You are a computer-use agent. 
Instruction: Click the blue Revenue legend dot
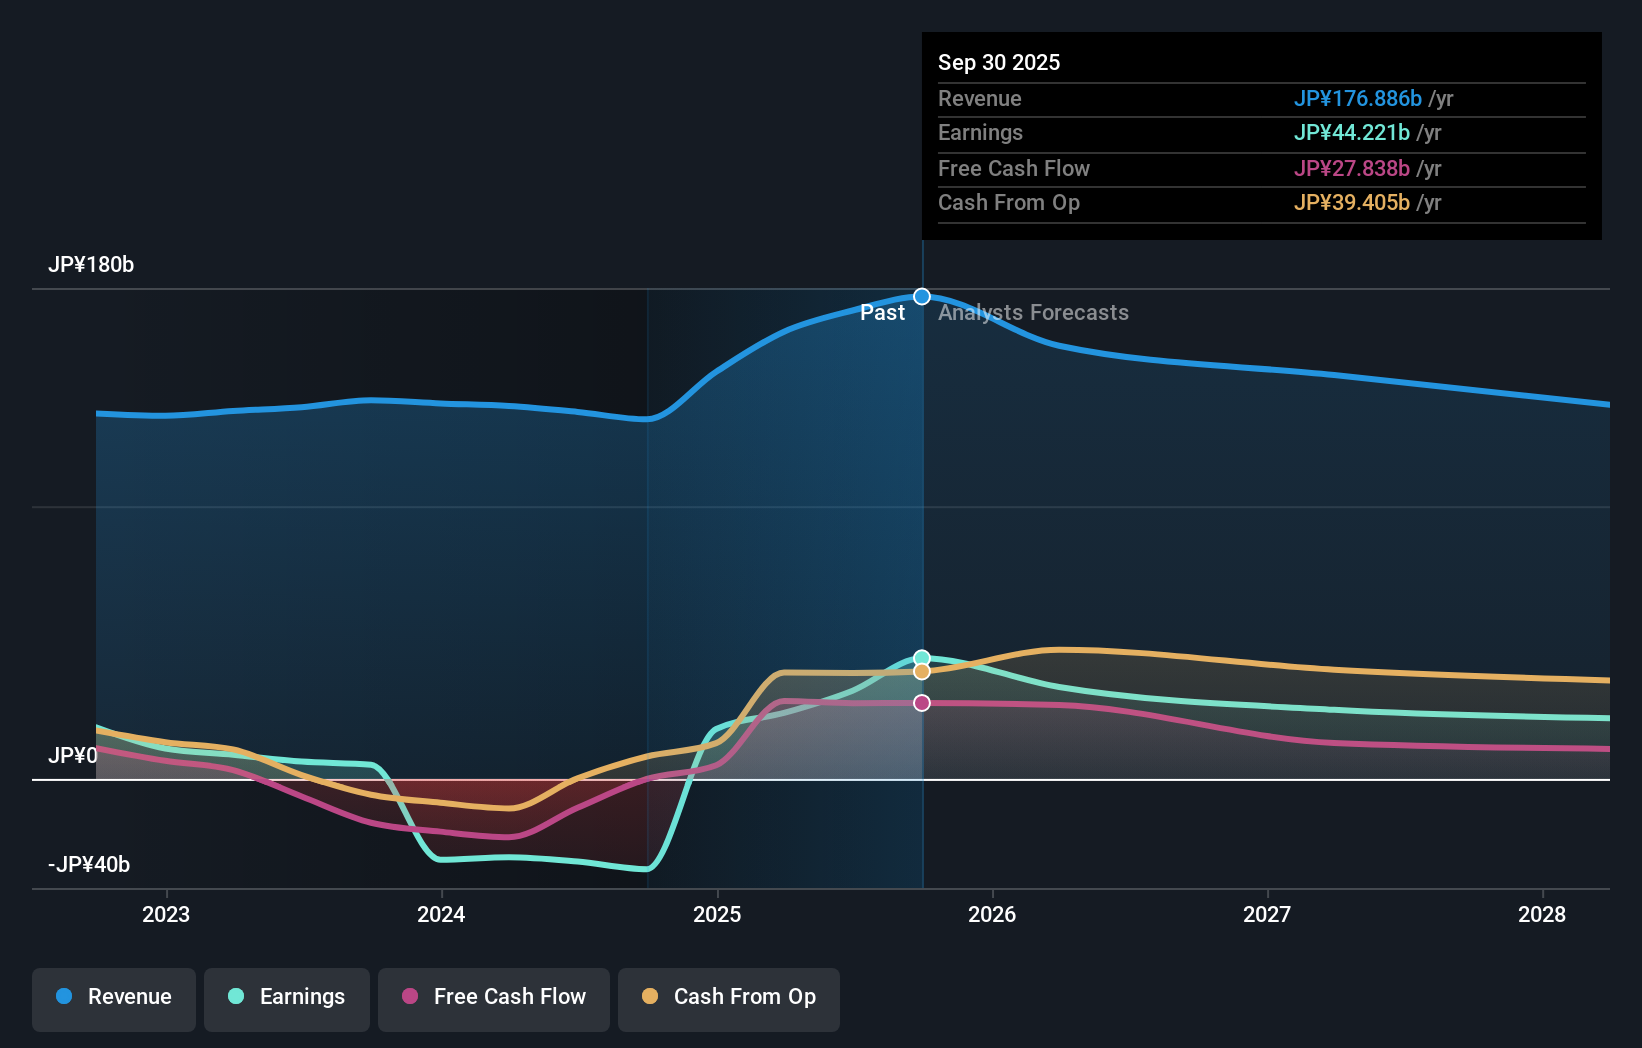click(x=62, y=997)
